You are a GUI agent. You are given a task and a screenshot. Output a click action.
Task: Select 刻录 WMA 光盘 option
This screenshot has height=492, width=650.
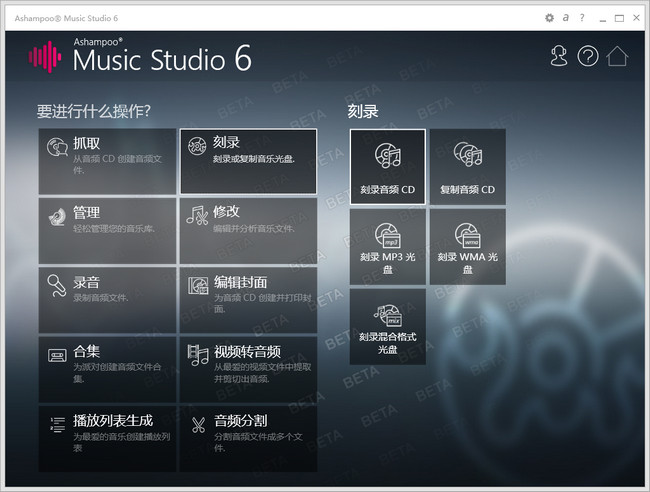(x=468, y=247)
